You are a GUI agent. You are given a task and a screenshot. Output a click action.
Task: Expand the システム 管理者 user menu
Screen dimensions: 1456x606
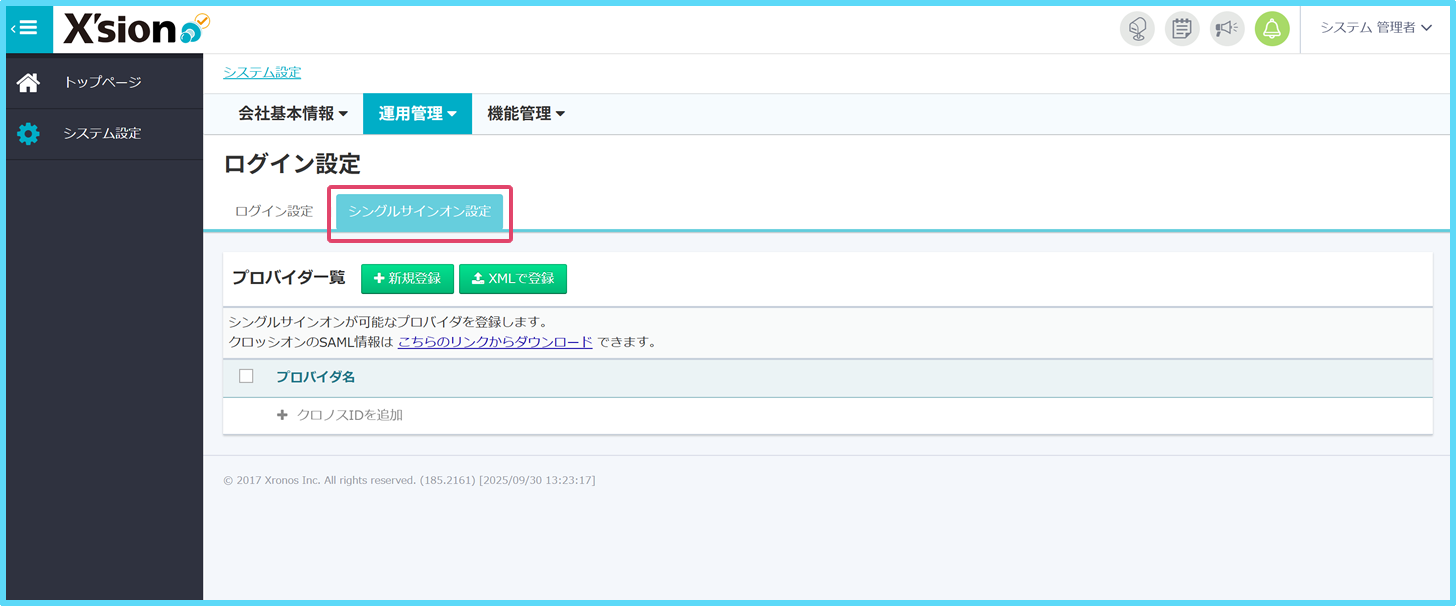tap(1376, 28)
